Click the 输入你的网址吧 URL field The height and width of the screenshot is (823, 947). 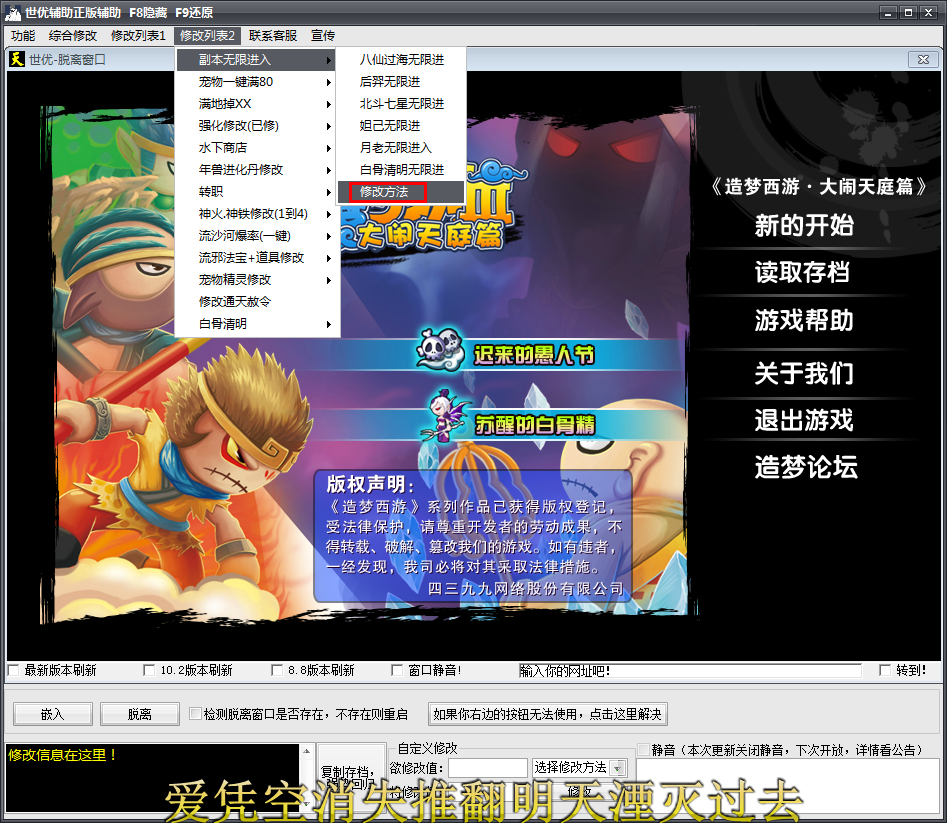pos(690,671)
